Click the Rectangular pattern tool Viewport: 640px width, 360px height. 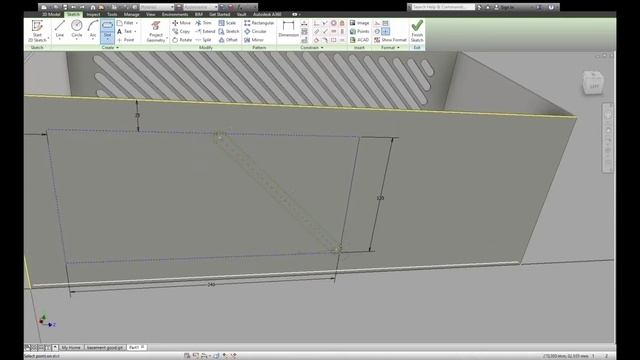pos(259,23)
